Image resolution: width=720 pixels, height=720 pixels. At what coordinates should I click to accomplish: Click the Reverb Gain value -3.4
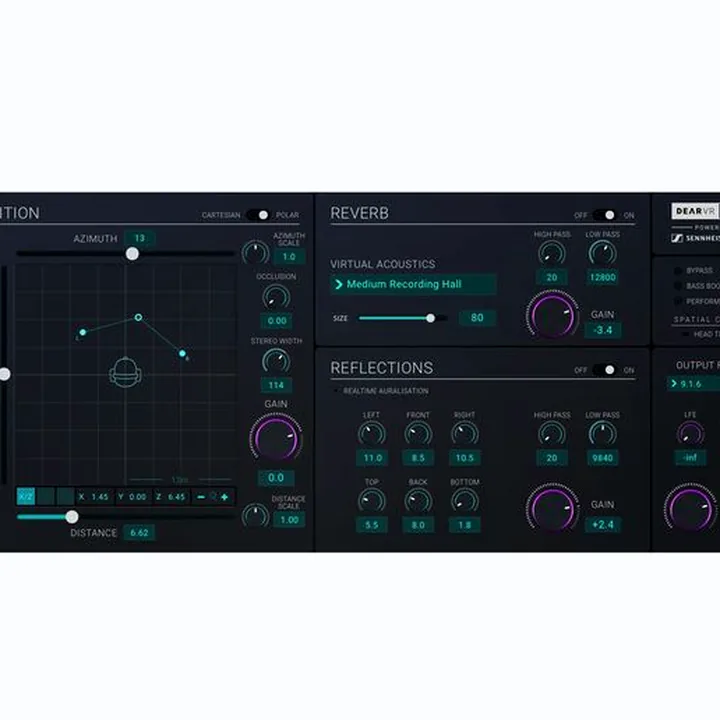(x=602, y=330)
